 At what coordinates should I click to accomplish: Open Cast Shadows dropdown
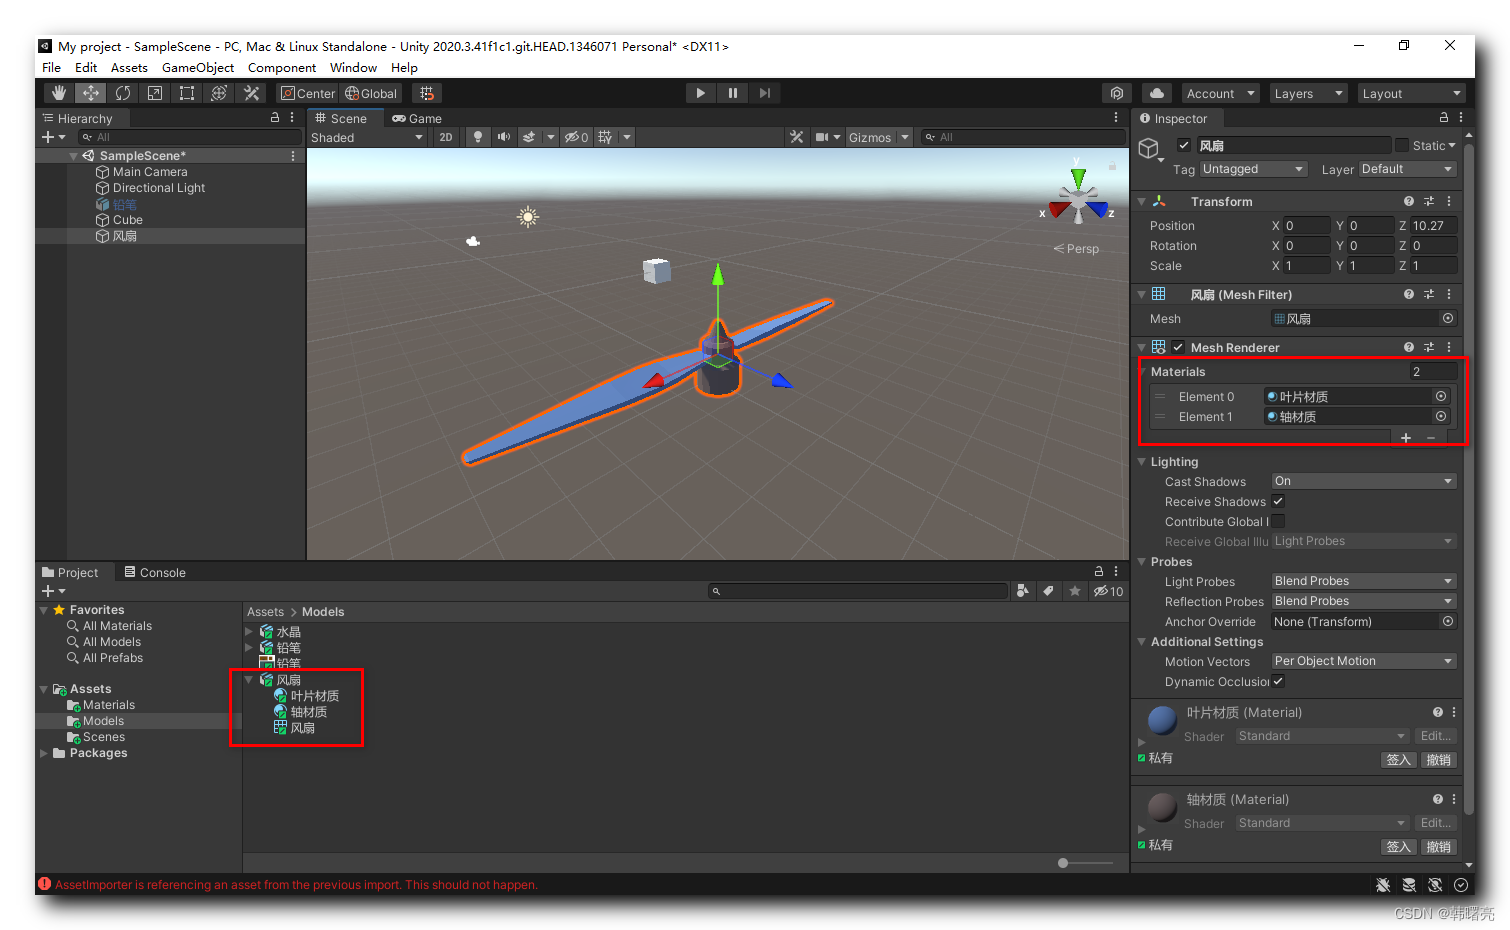click(x=1364, y=481)
